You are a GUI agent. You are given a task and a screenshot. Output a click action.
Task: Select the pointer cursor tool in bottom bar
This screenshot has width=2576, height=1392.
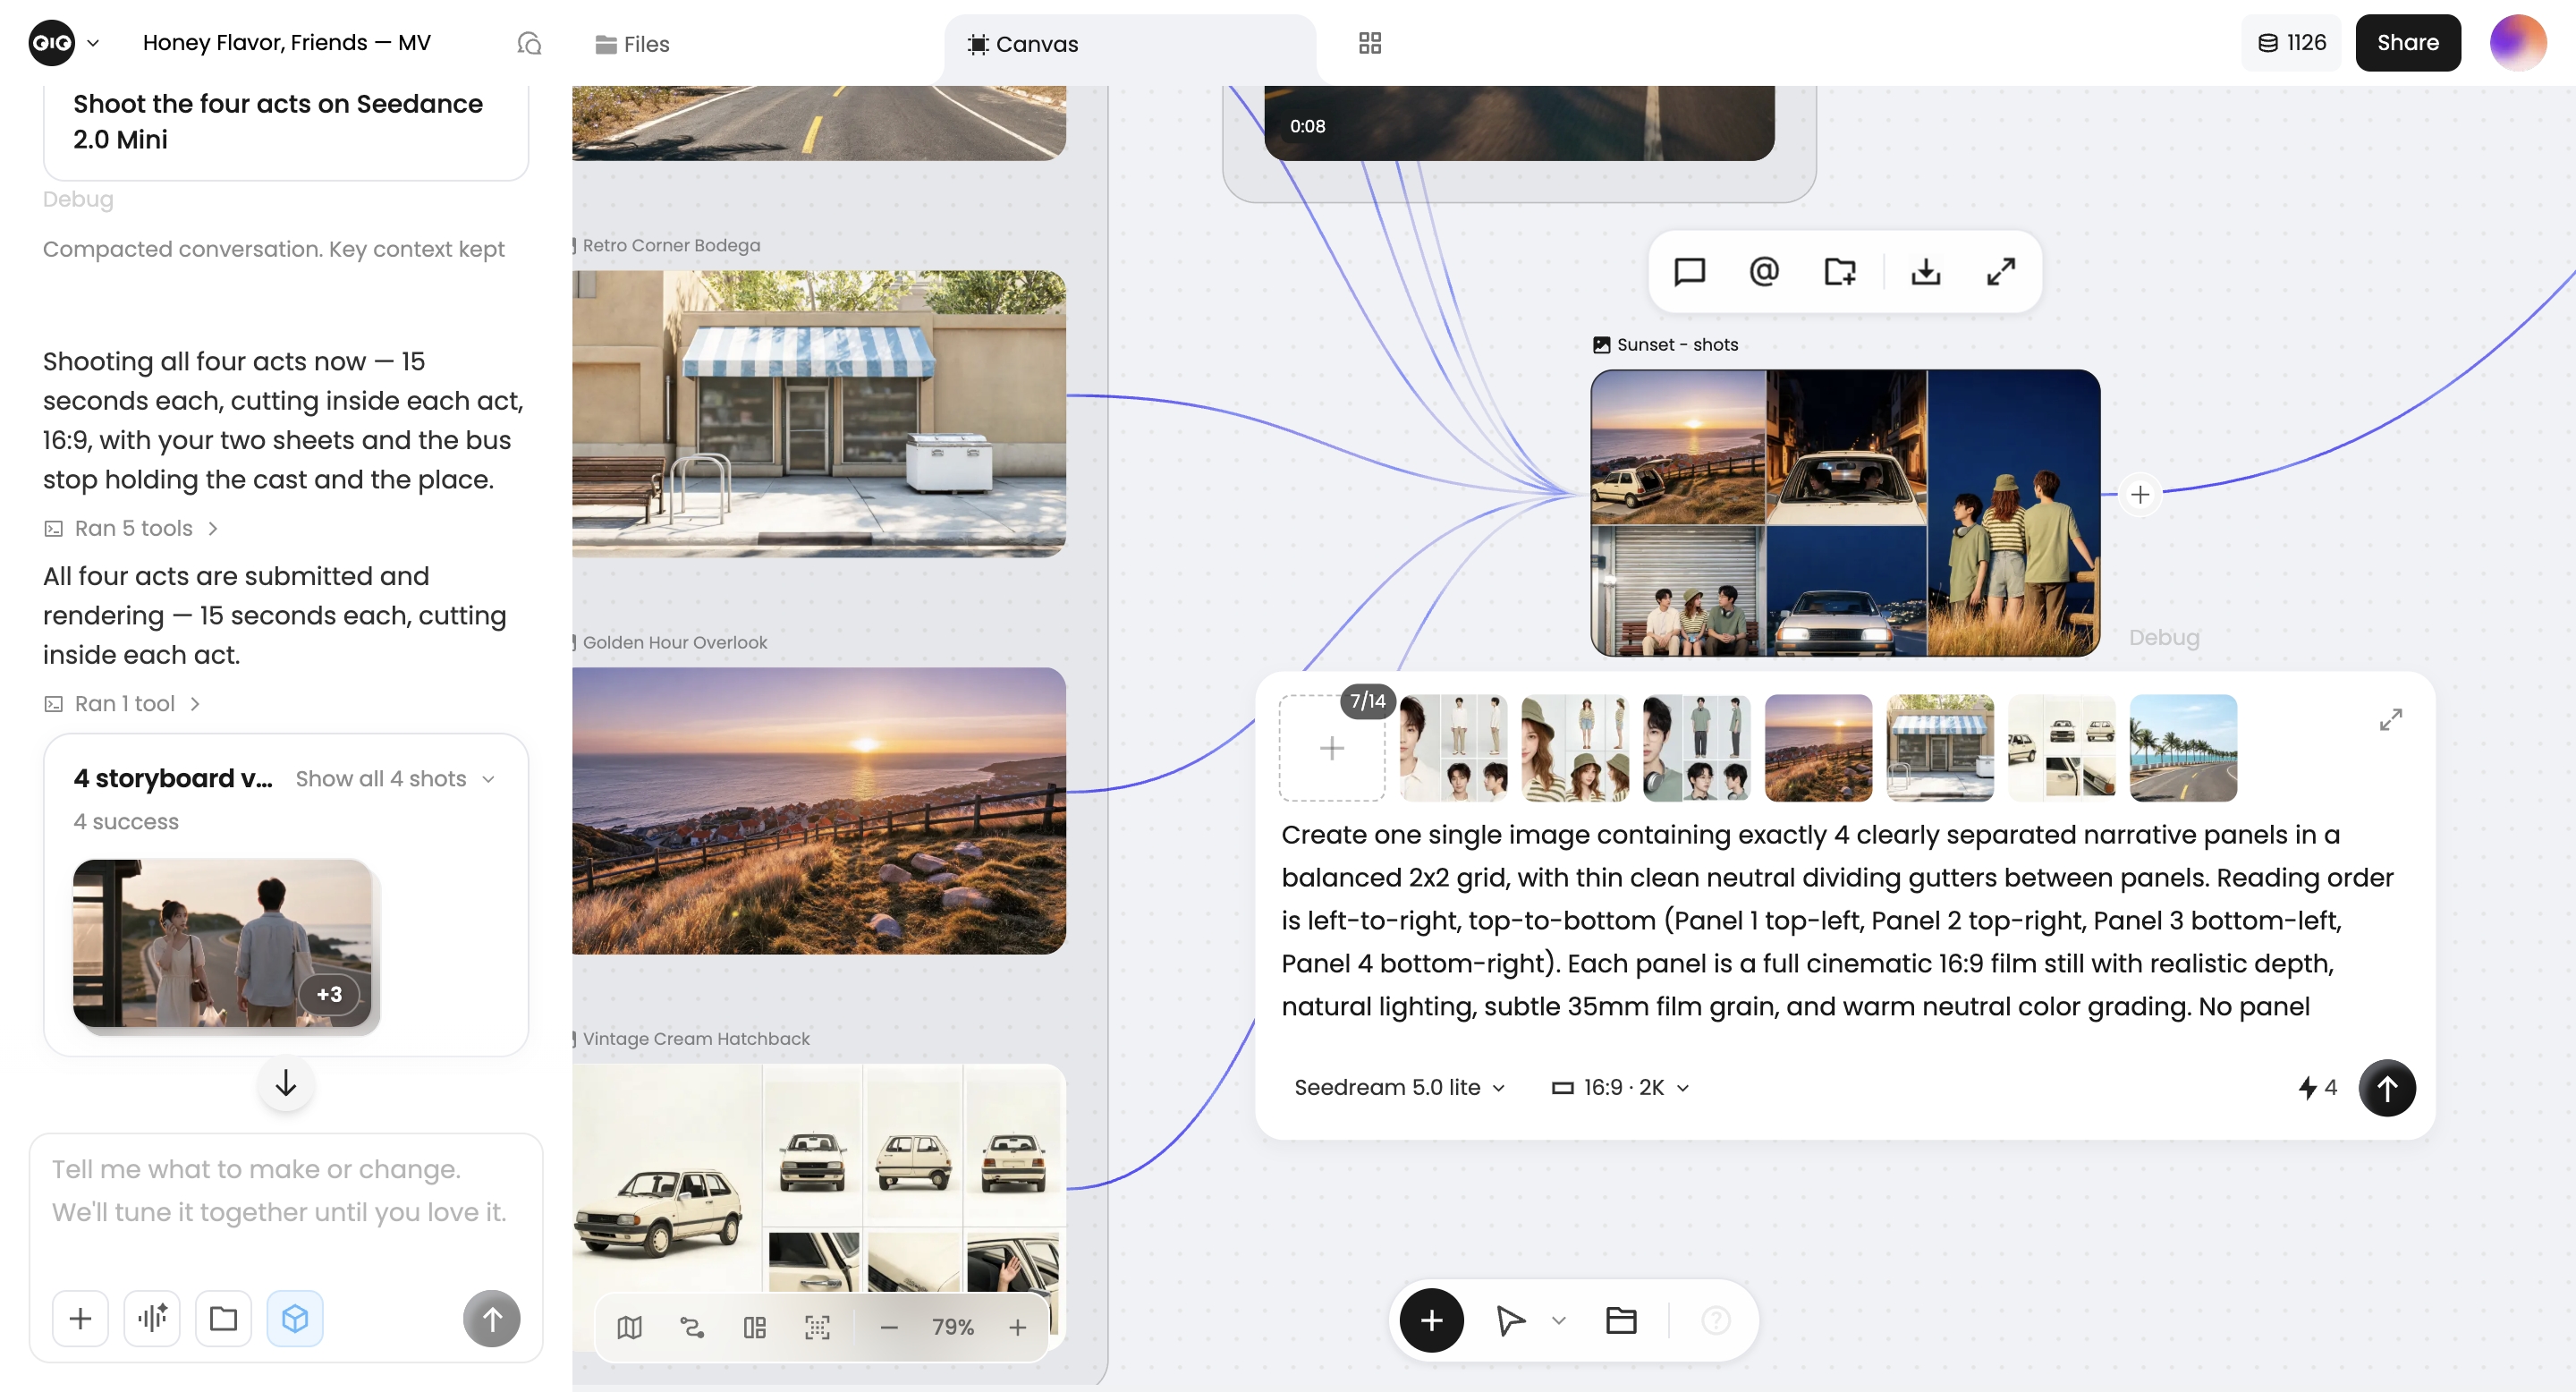tap(1510, 1321)
